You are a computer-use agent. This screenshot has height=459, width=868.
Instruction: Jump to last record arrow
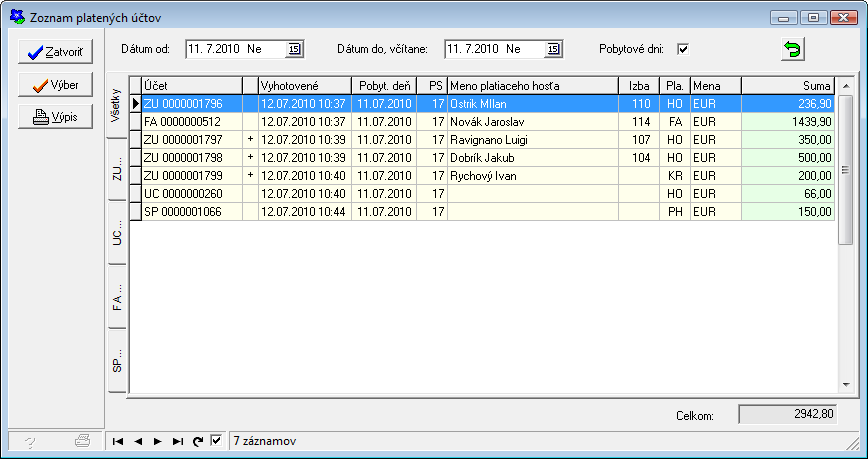tap(177, 441)
